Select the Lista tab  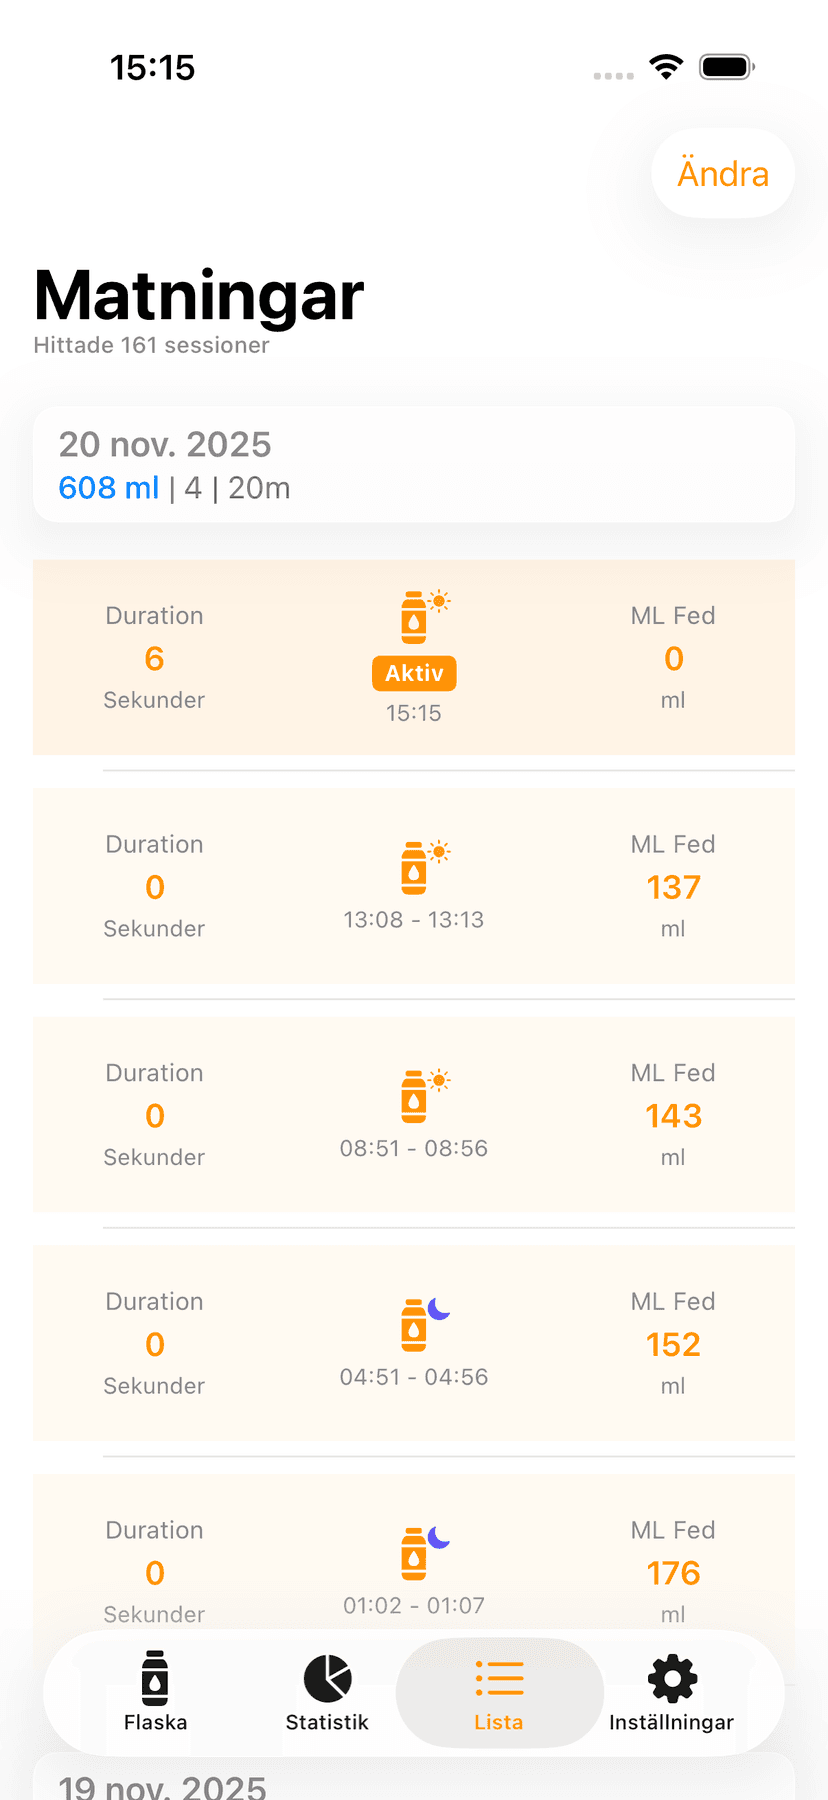[x=499, y=1692]
